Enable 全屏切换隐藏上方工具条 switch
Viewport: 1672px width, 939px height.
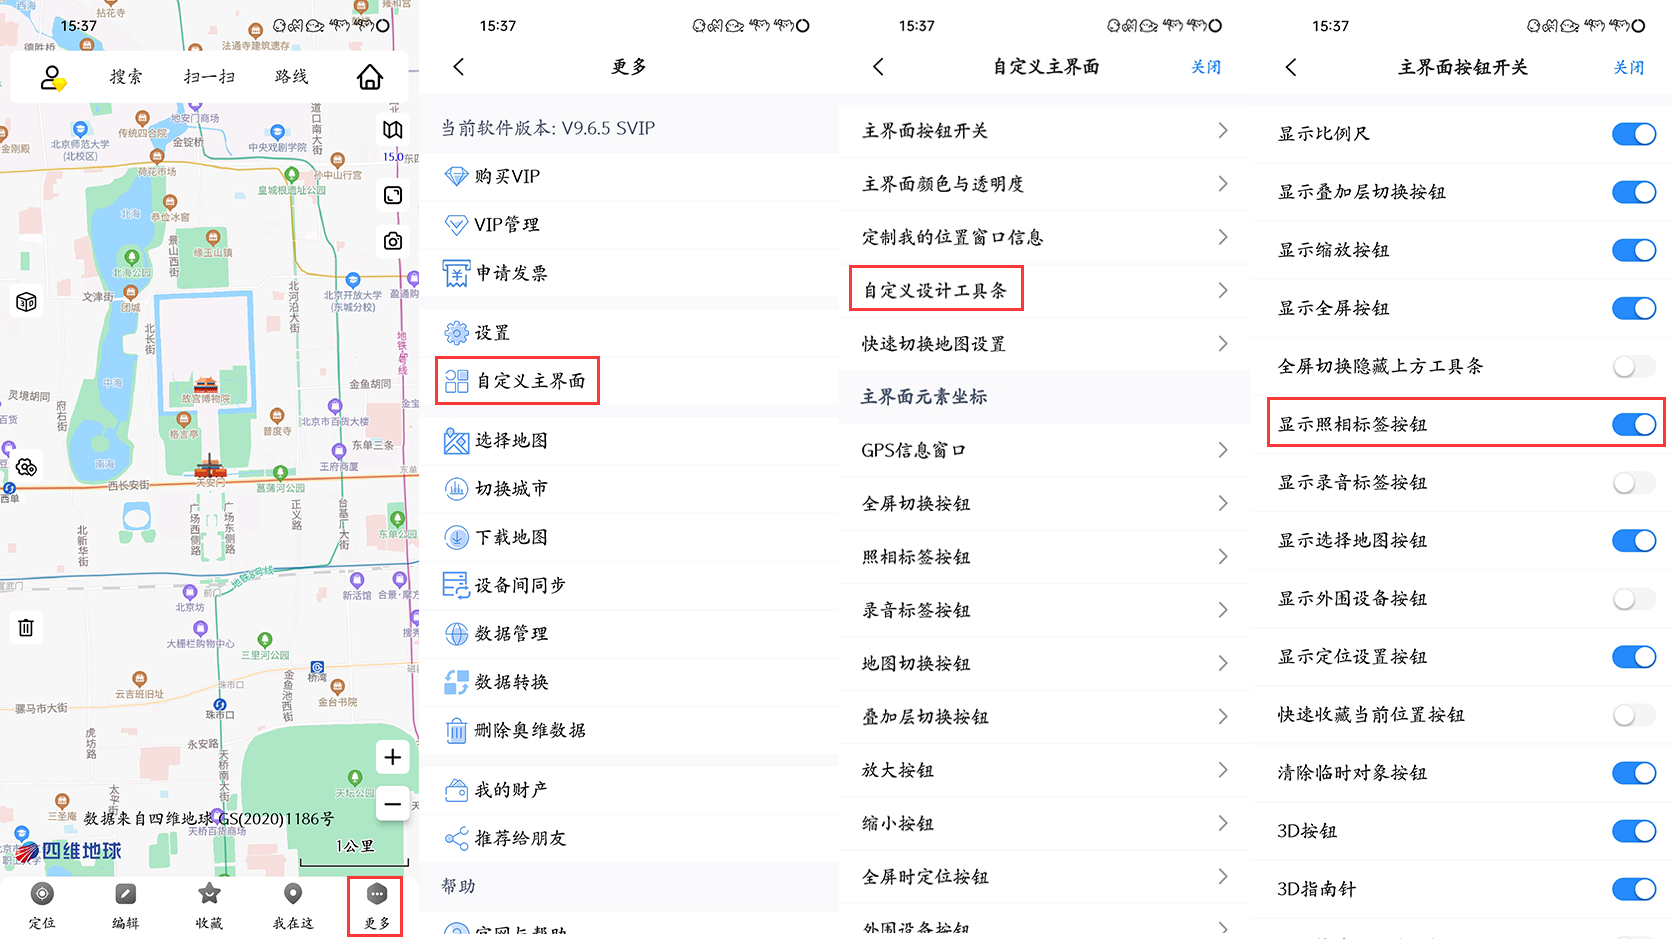1633,367
